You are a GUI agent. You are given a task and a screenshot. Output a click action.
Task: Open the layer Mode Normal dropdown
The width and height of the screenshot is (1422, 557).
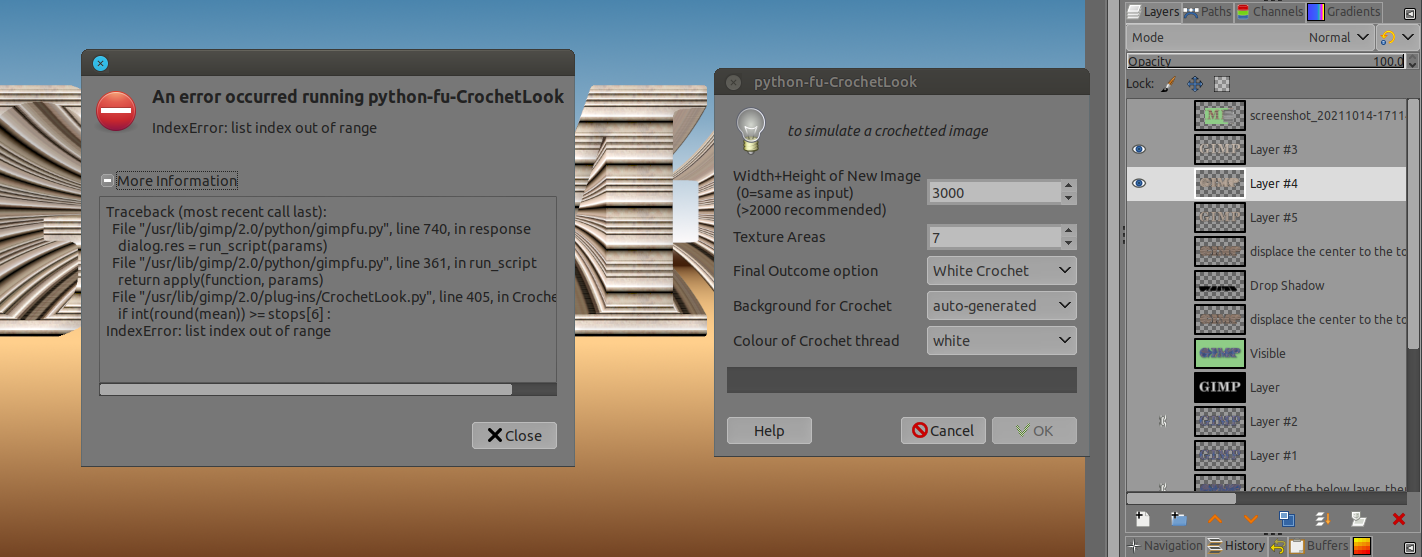(x=1250, y=37)
